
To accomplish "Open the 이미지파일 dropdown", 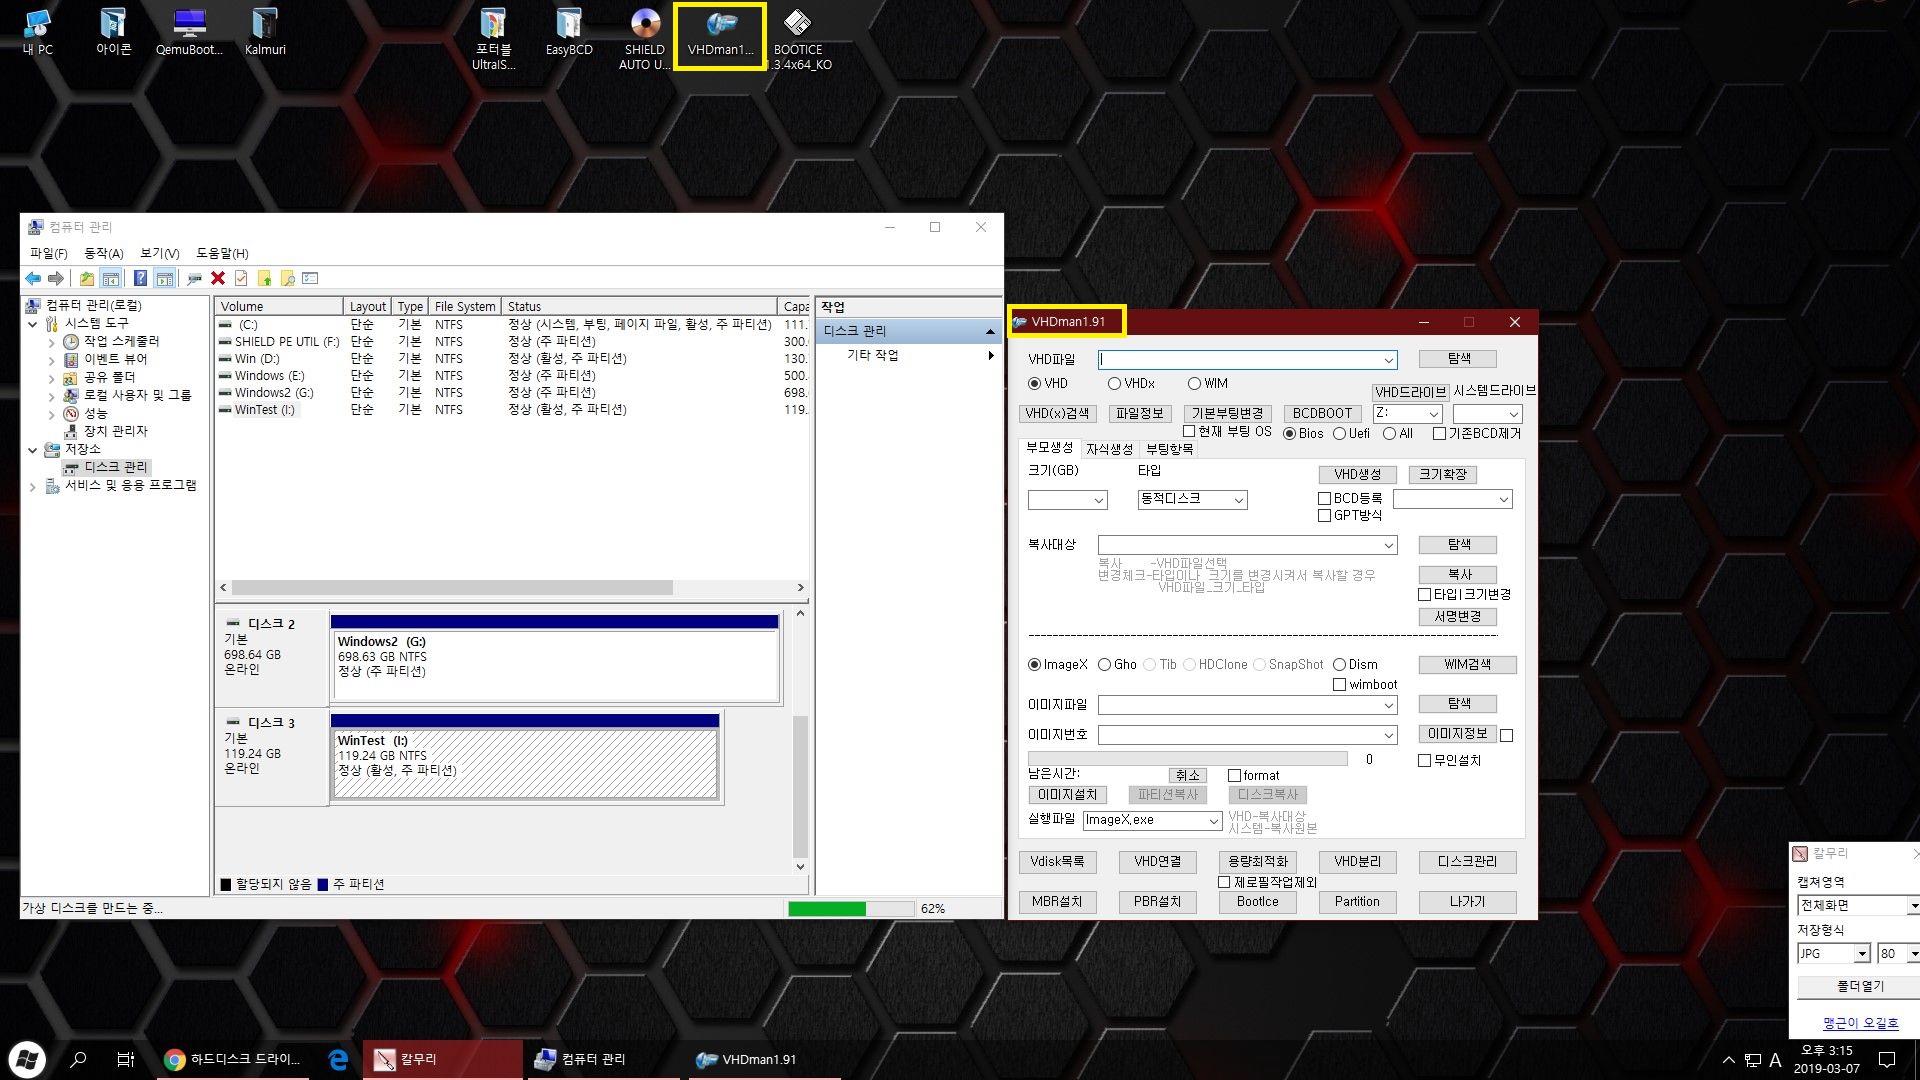I will click(1388, 706).
